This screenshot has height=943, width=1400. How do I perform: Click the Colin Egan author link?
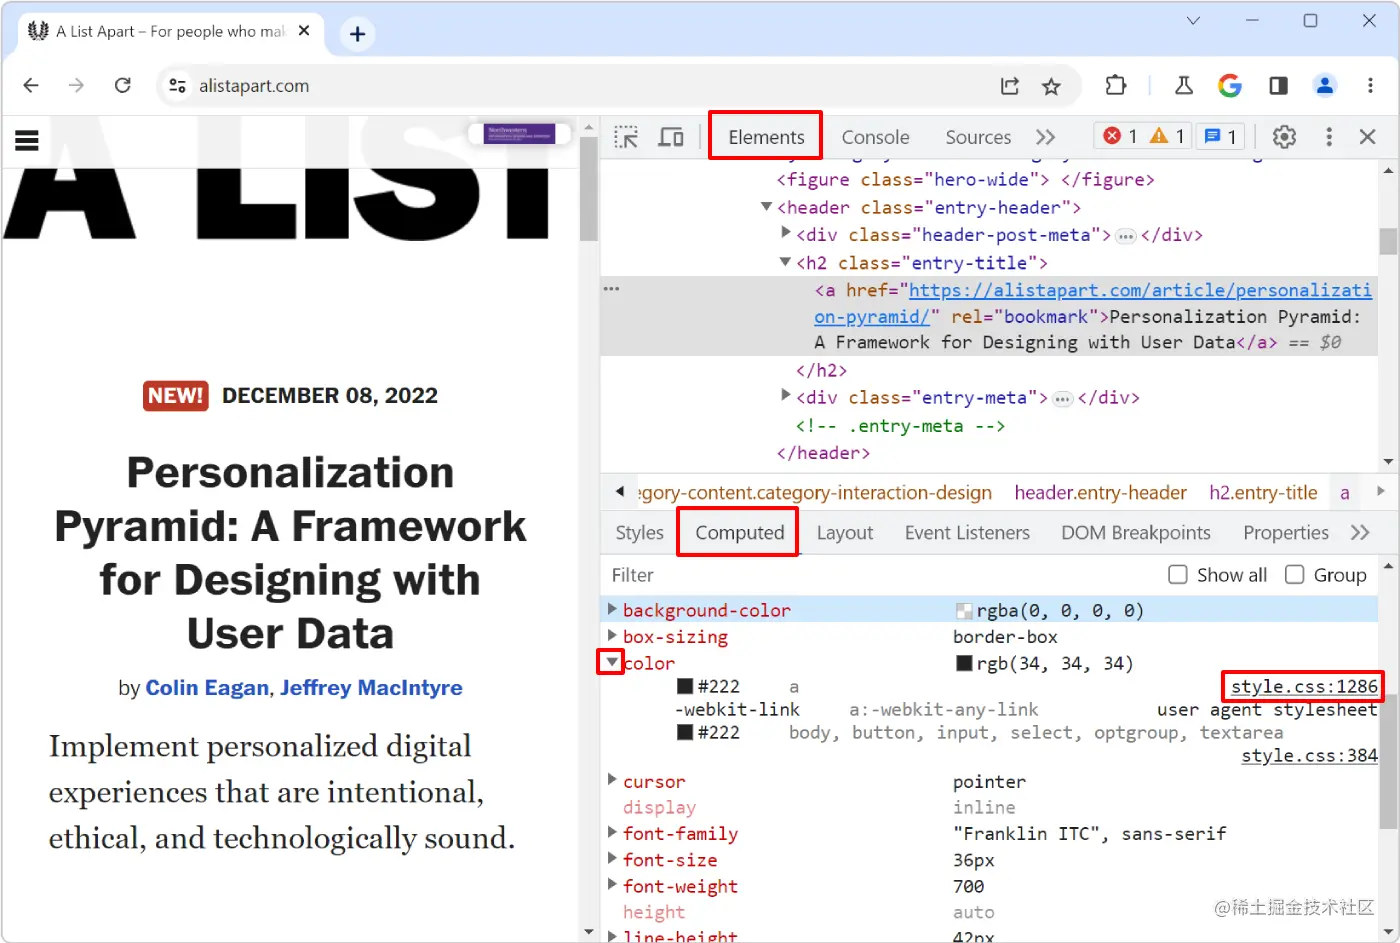pos(207,688)
